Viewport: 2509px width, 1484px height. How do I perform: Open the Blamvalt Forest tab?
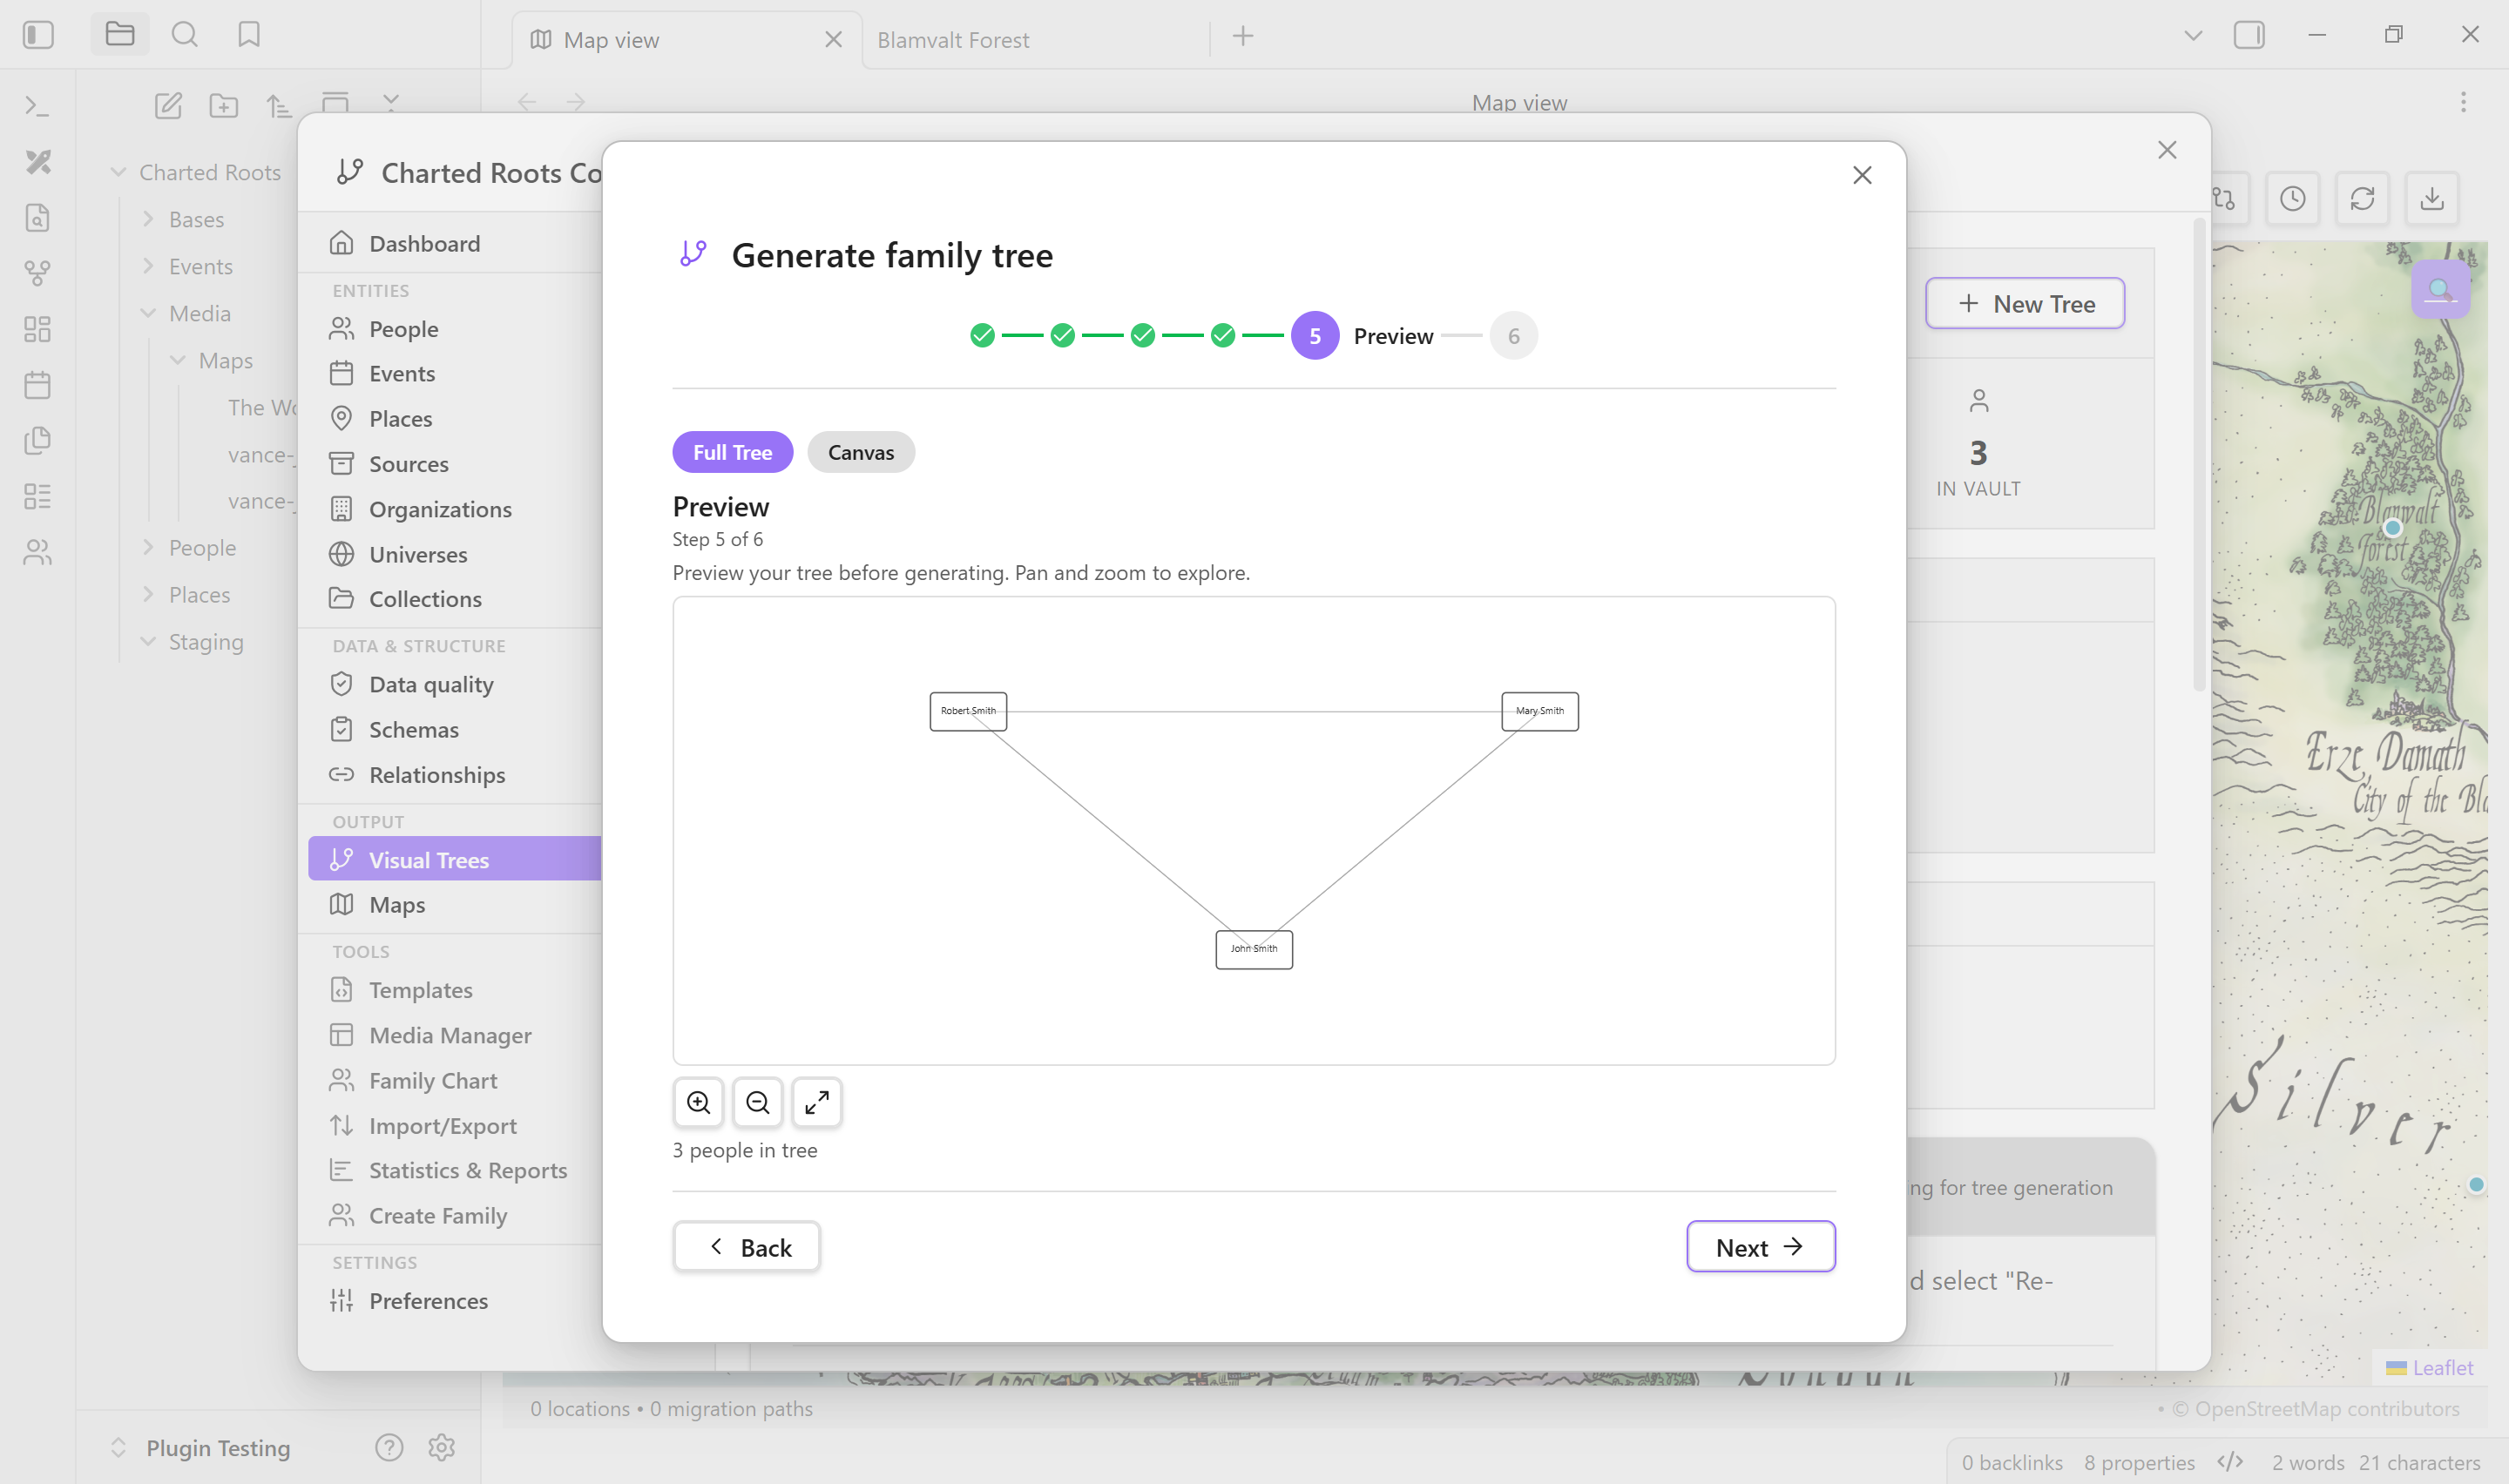tap(952, 40)
